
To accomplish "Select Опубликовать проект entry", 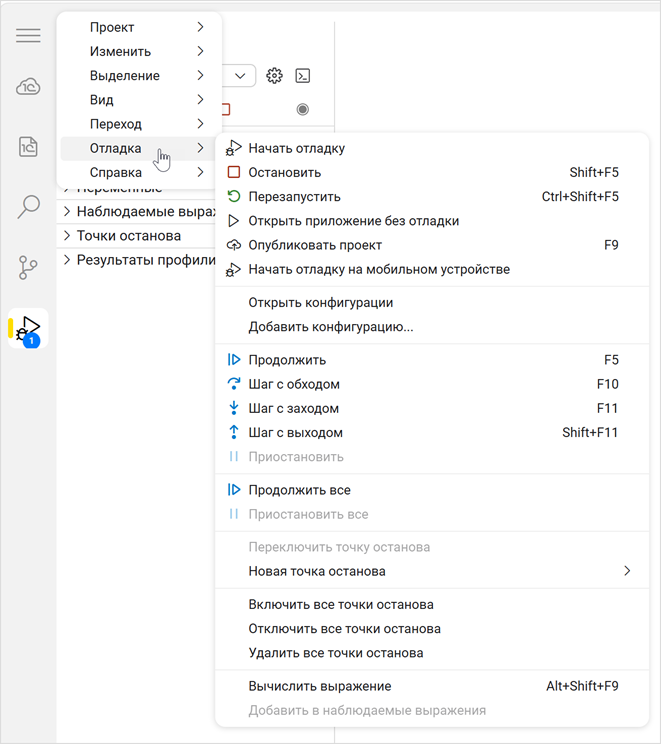I will pos(432,245).
